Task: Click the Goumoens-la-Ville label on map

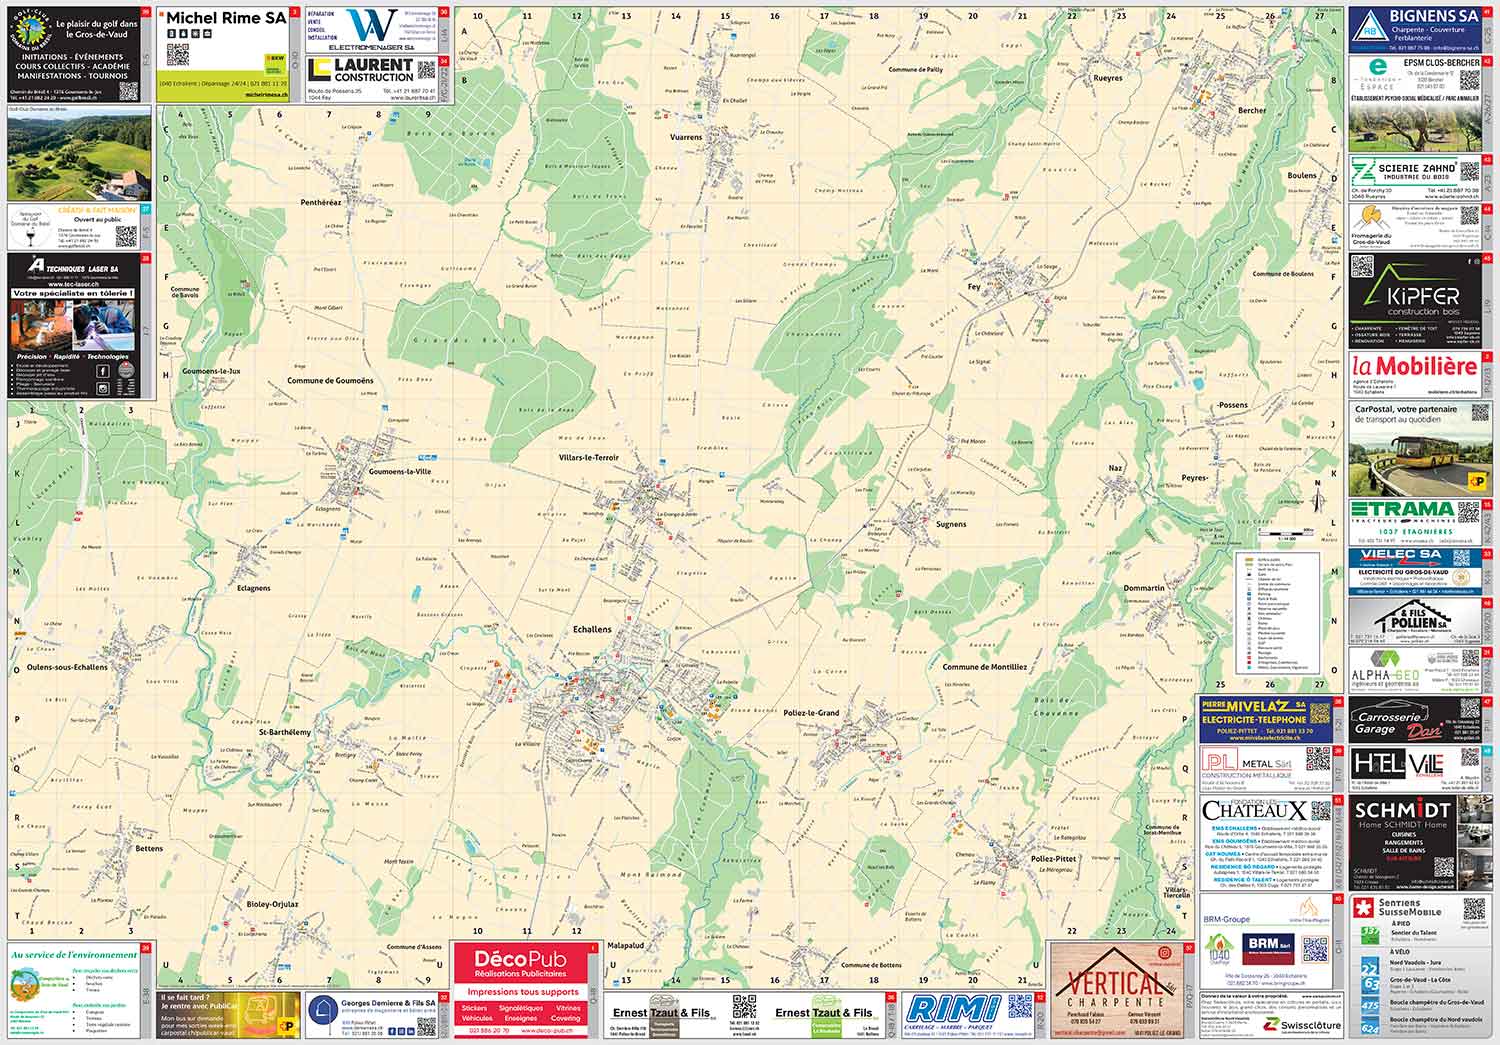Action: (400, 471)
